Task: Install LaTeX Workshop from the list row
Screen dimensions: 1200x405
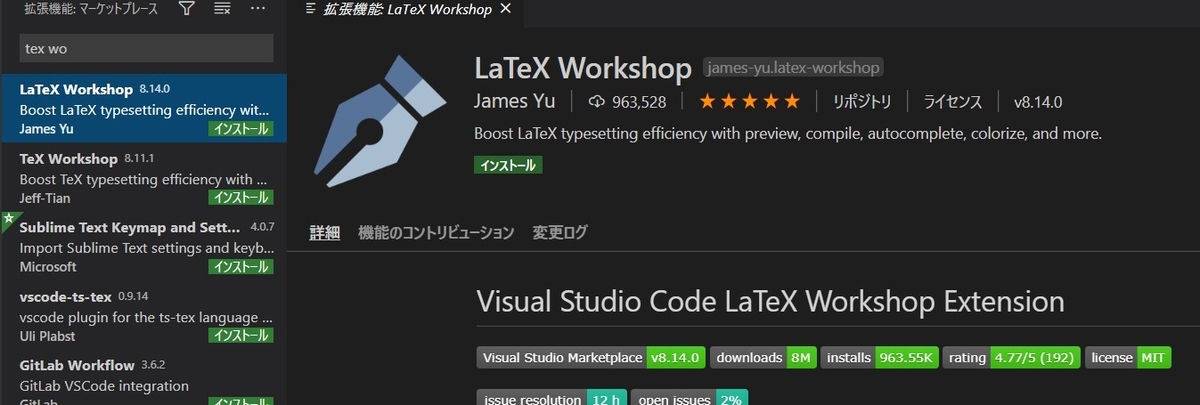Action: [x=240, y=129]
